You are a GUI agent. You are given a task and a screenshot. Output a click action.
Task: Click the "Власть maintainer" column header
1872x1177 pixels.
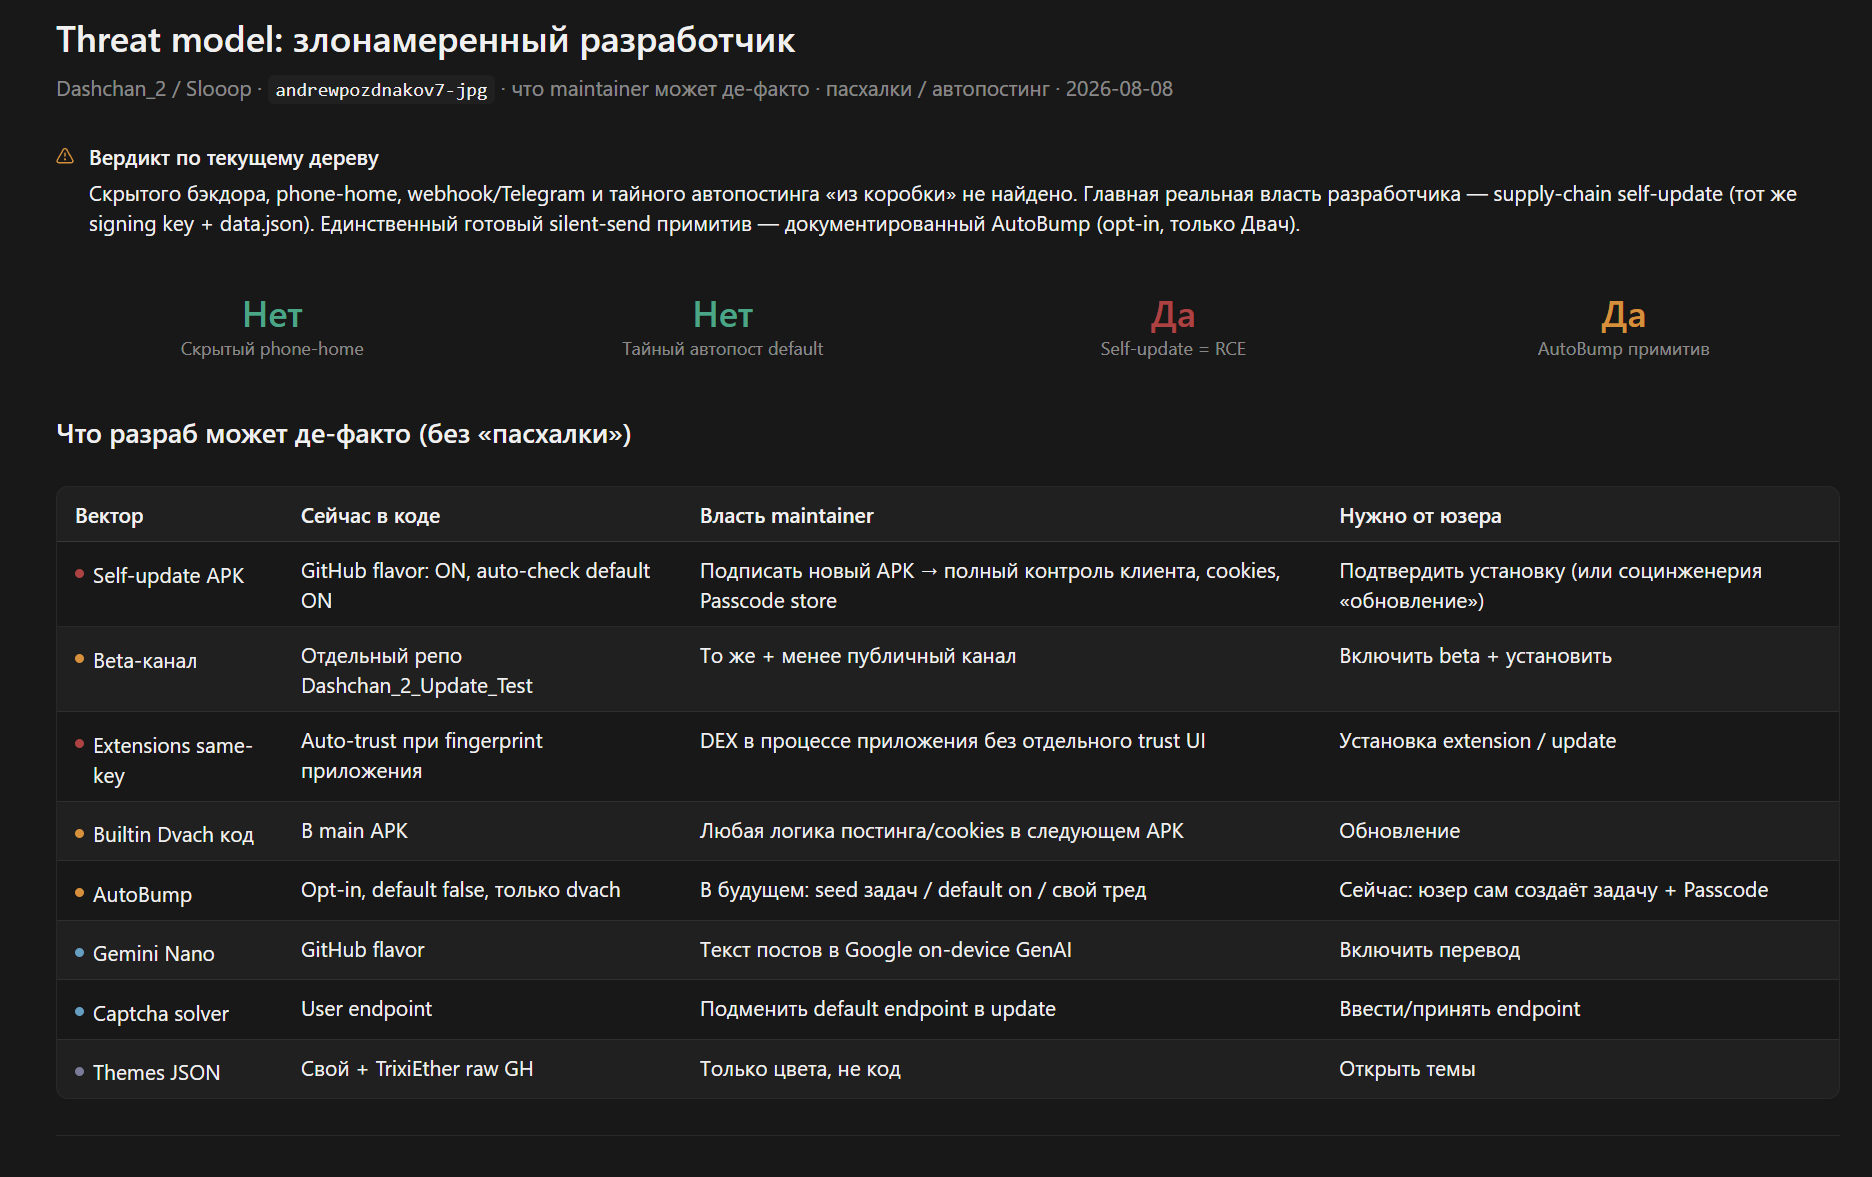787,516
